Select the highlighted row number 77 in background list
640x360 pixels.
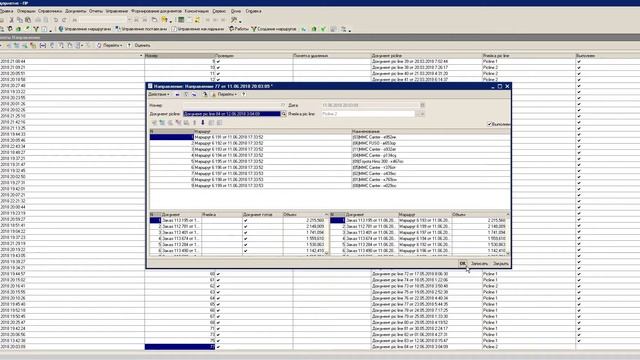(x=180, y=347)
